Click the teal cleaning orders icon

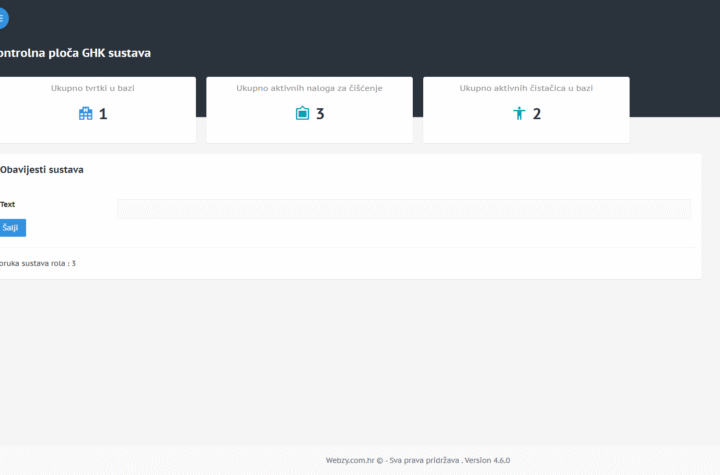click(x=302, y=114)
